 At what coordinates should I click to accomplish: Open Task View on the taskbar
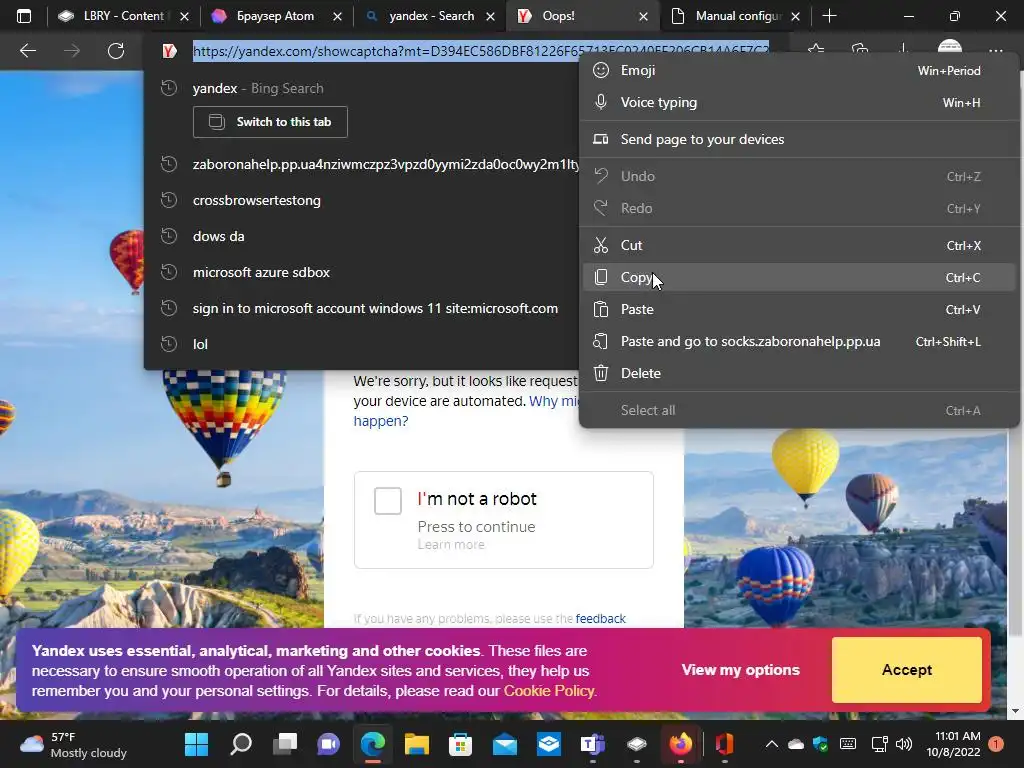[285, 744]
